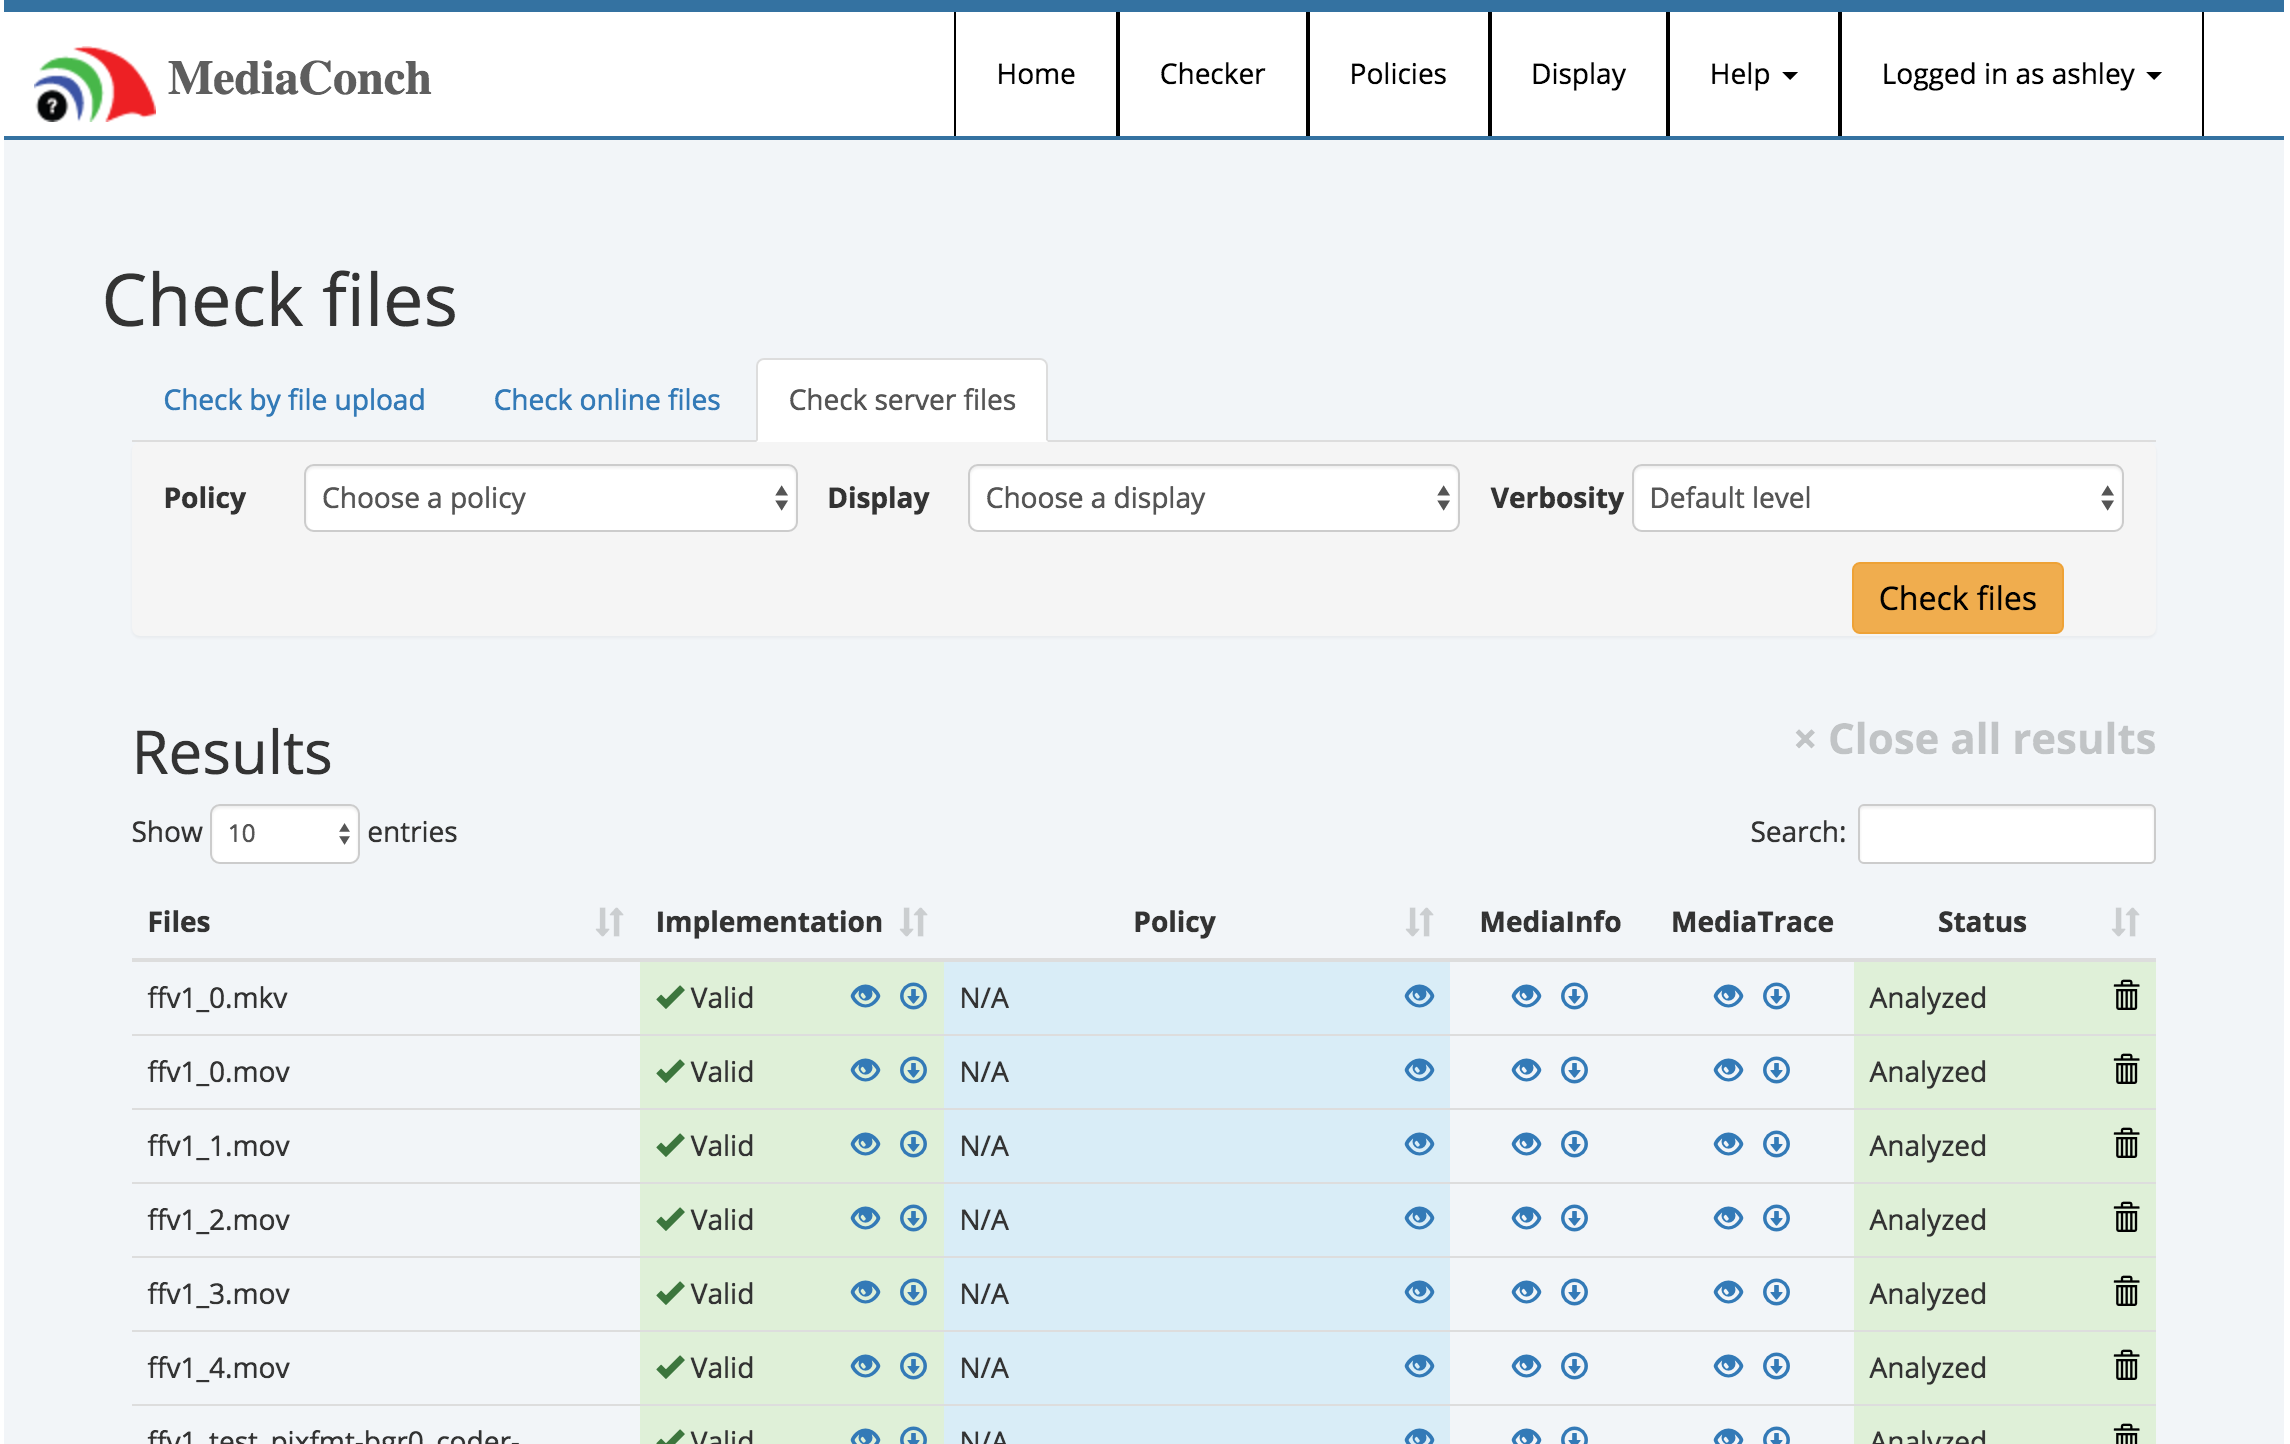The image size is (2290, 1444).
Task: Delete the ffv1_3.mov result row
Action: (x=2126, y=1291)
